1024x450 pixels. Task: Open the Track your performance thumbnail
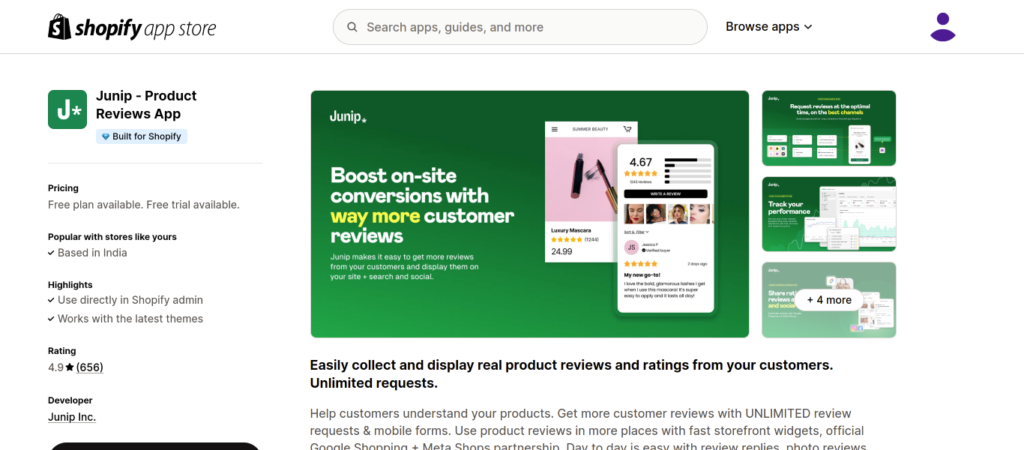829,214
